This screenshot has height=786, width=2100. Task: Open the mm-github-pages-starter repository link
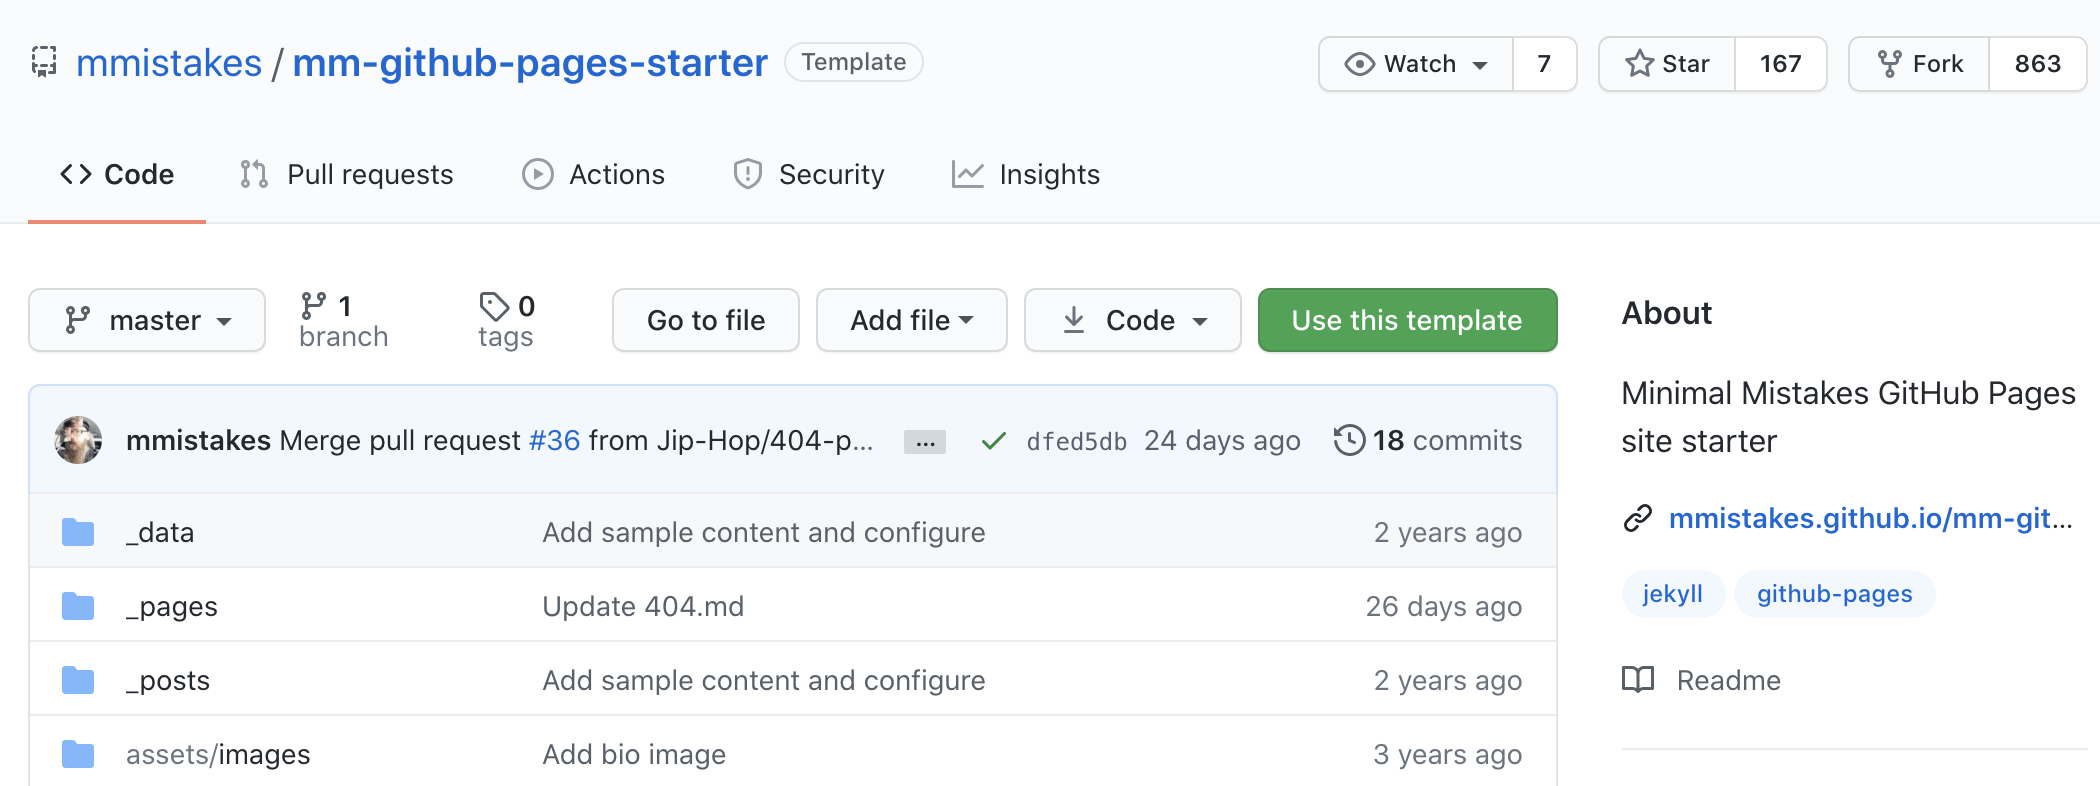click(x=530, y=63)
